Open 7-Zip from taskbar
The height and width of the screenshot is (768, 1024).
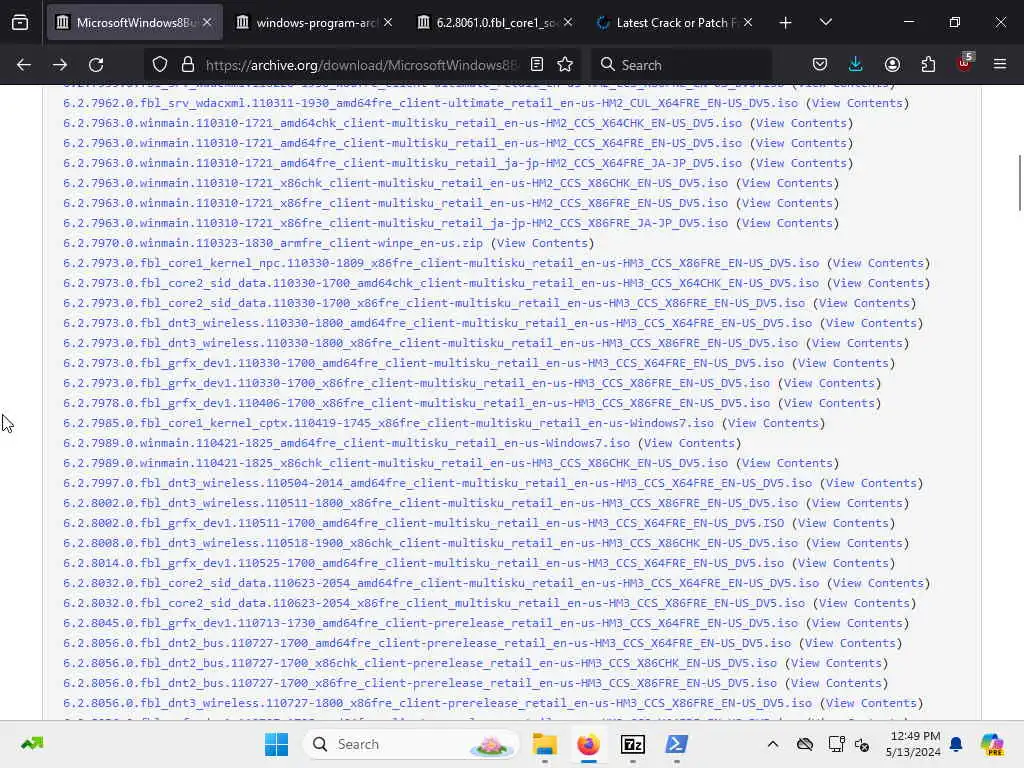(632, 744)
